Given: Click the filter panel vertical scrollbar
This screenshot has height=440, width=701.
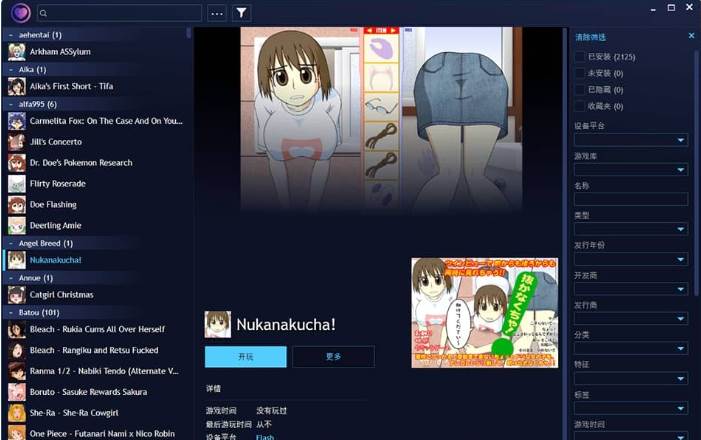Looking at the screenshot, I should 697,172.
